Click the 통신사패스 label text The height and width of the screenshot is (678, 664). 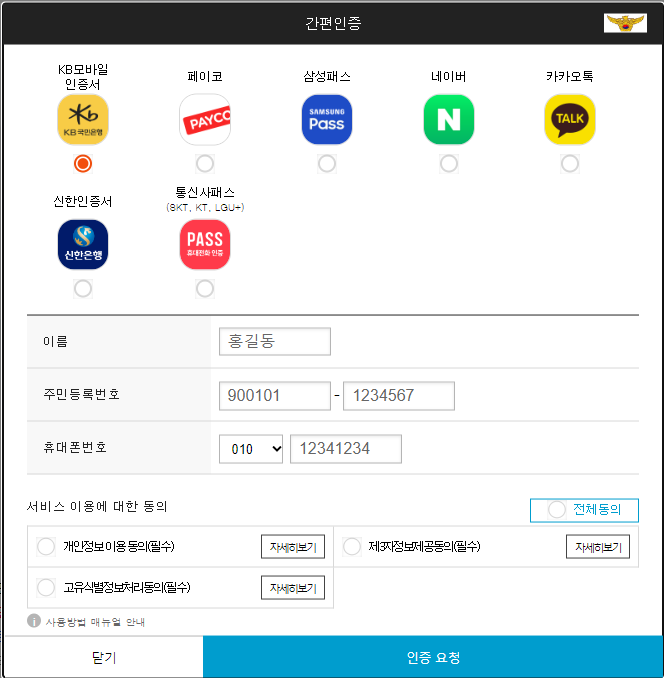pos(205,192)
